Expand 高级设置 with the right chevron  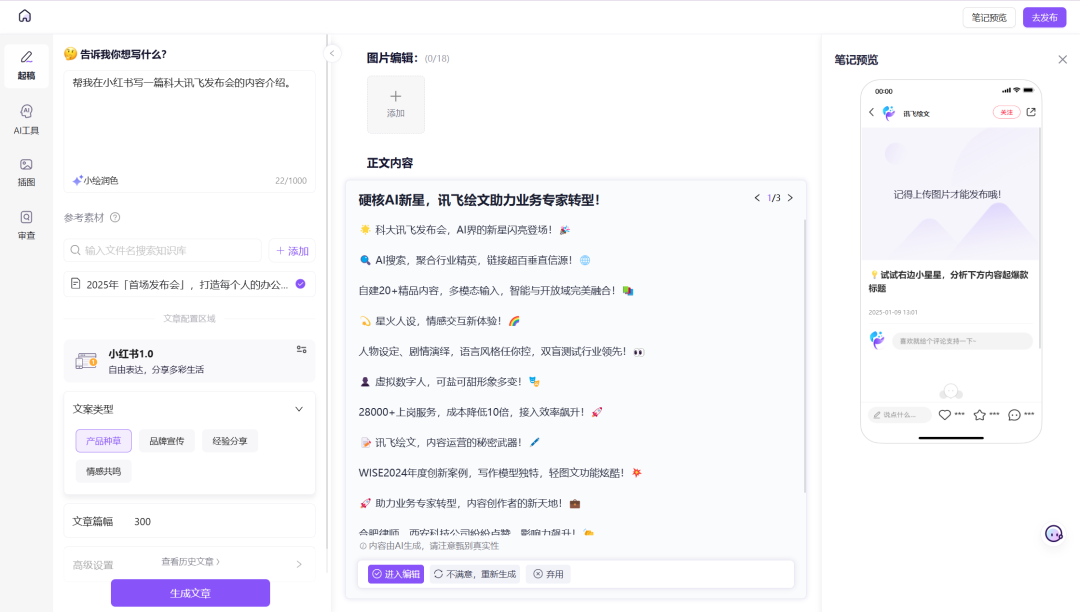[x=299, y=564]
